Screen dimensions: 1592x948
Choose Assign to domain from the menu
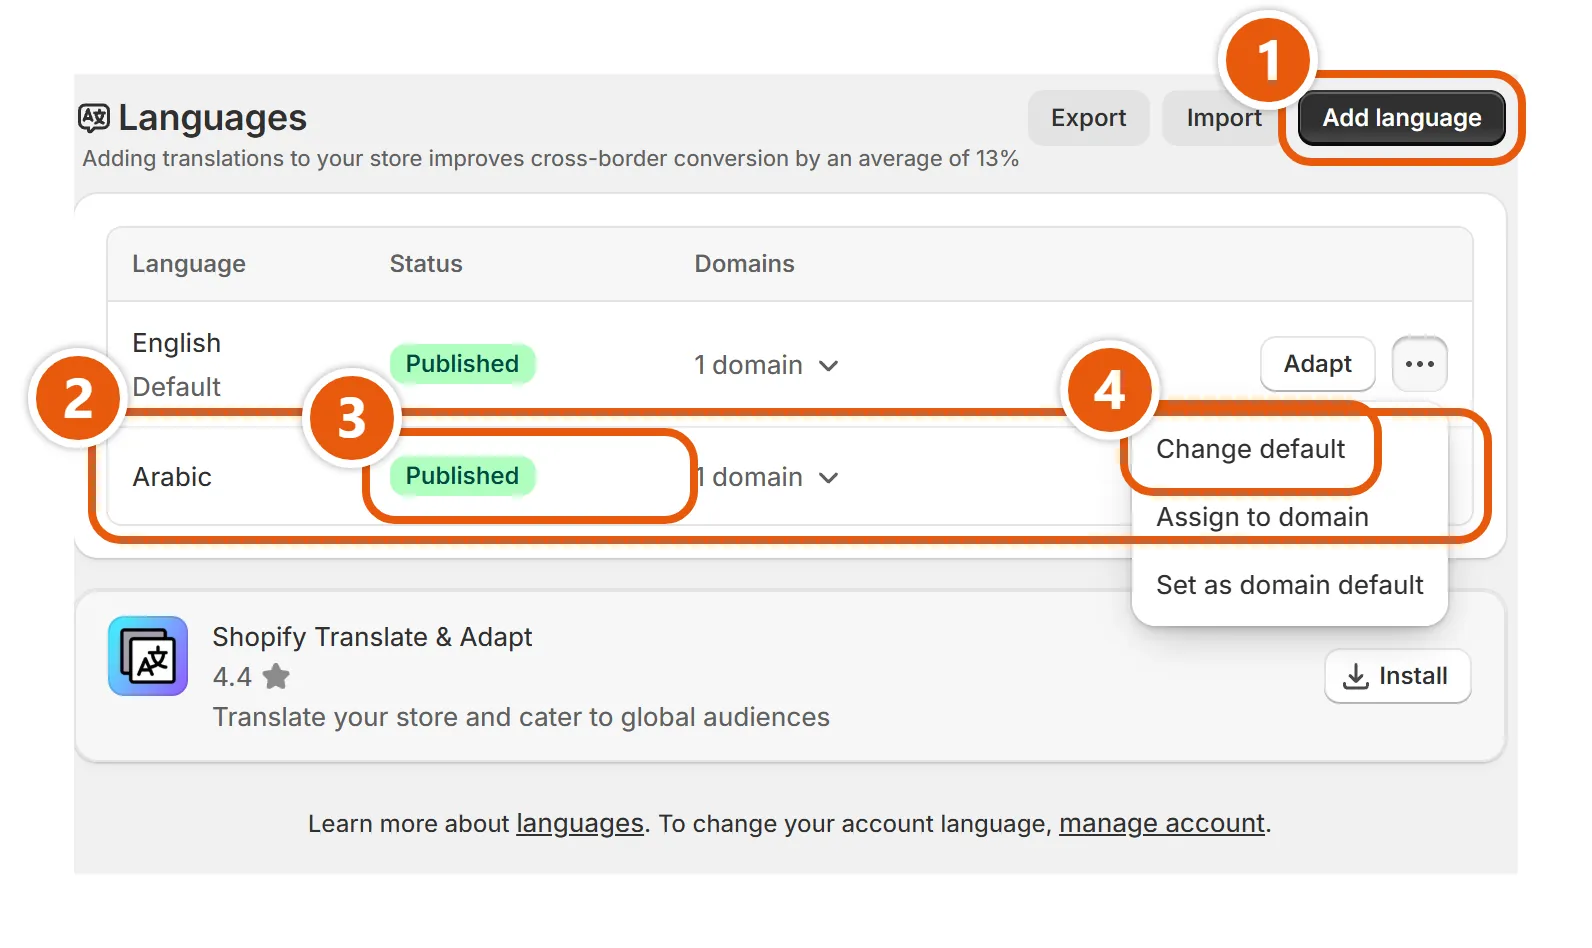pyautogui.click(x=1262, y=517)
